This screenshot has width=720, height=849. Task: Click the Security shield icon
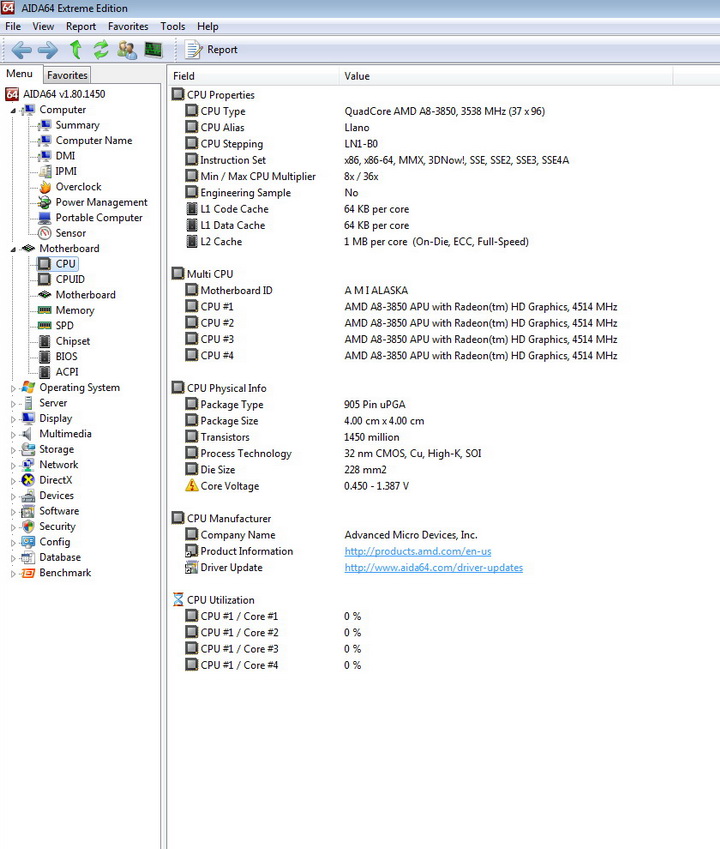click(28, 526)
